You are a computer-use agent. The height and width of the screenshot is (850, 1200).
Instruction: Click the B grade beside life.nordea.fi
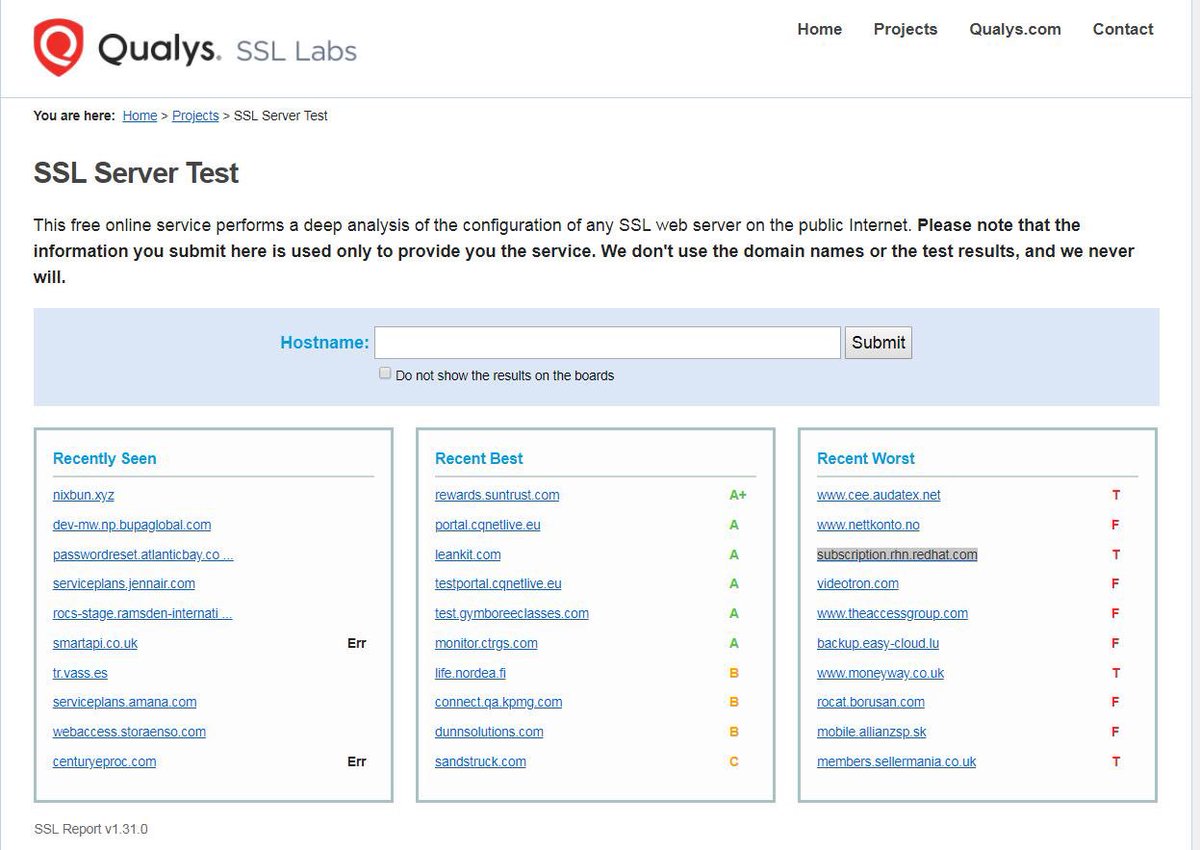pos(734,673)
